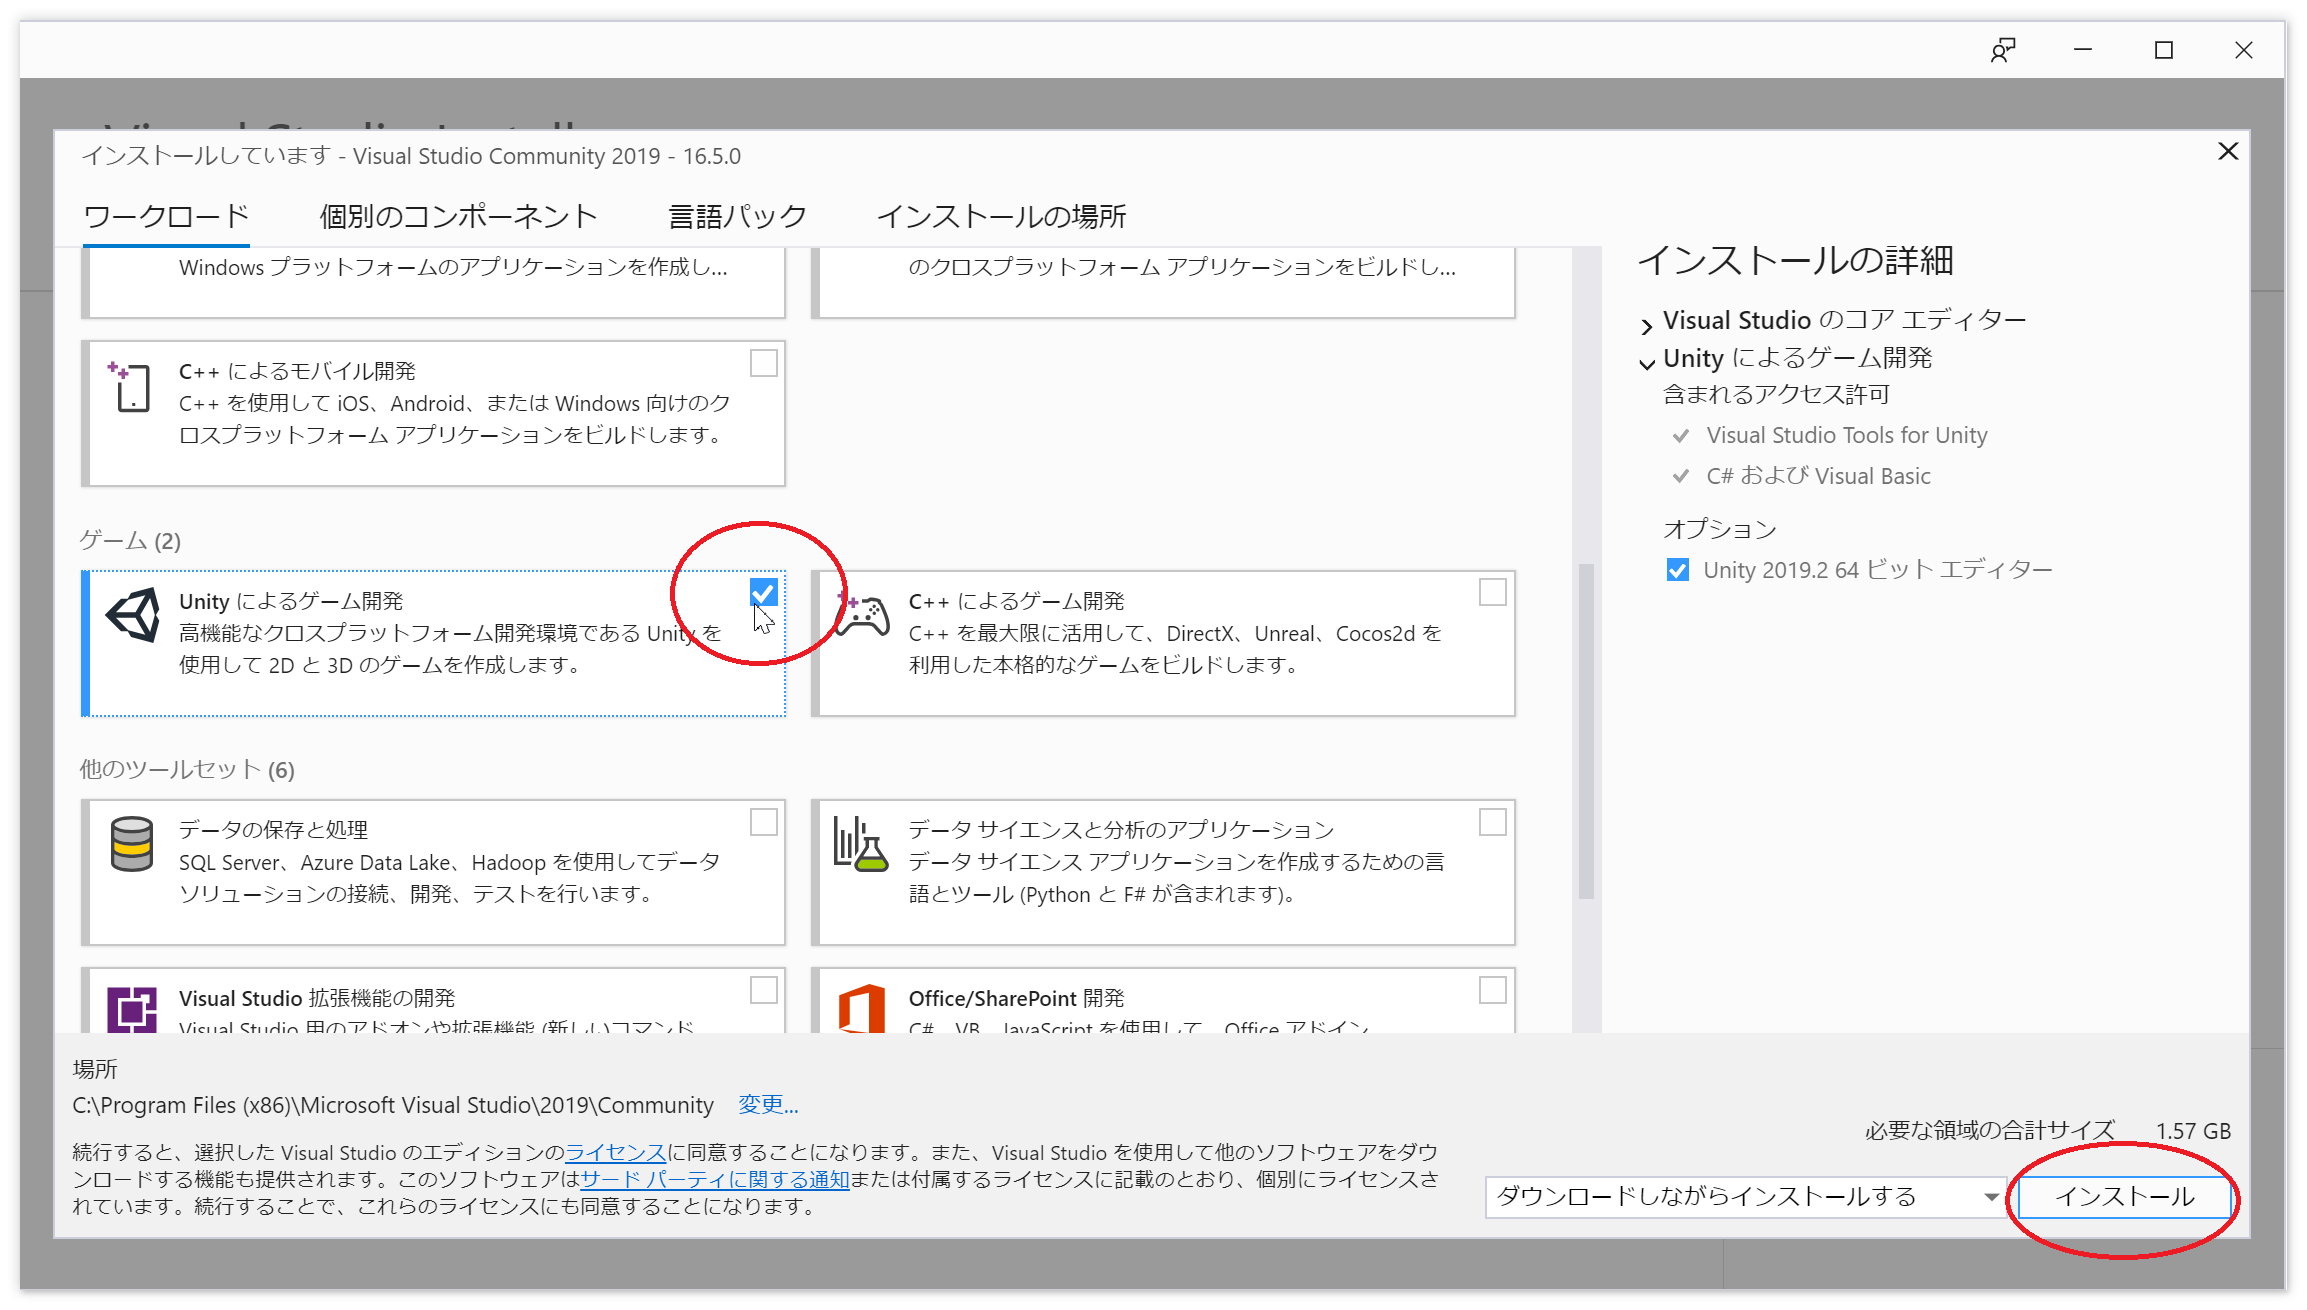
Task: Open the サード パーティに関する通知 link
Action: [715, 1179]
